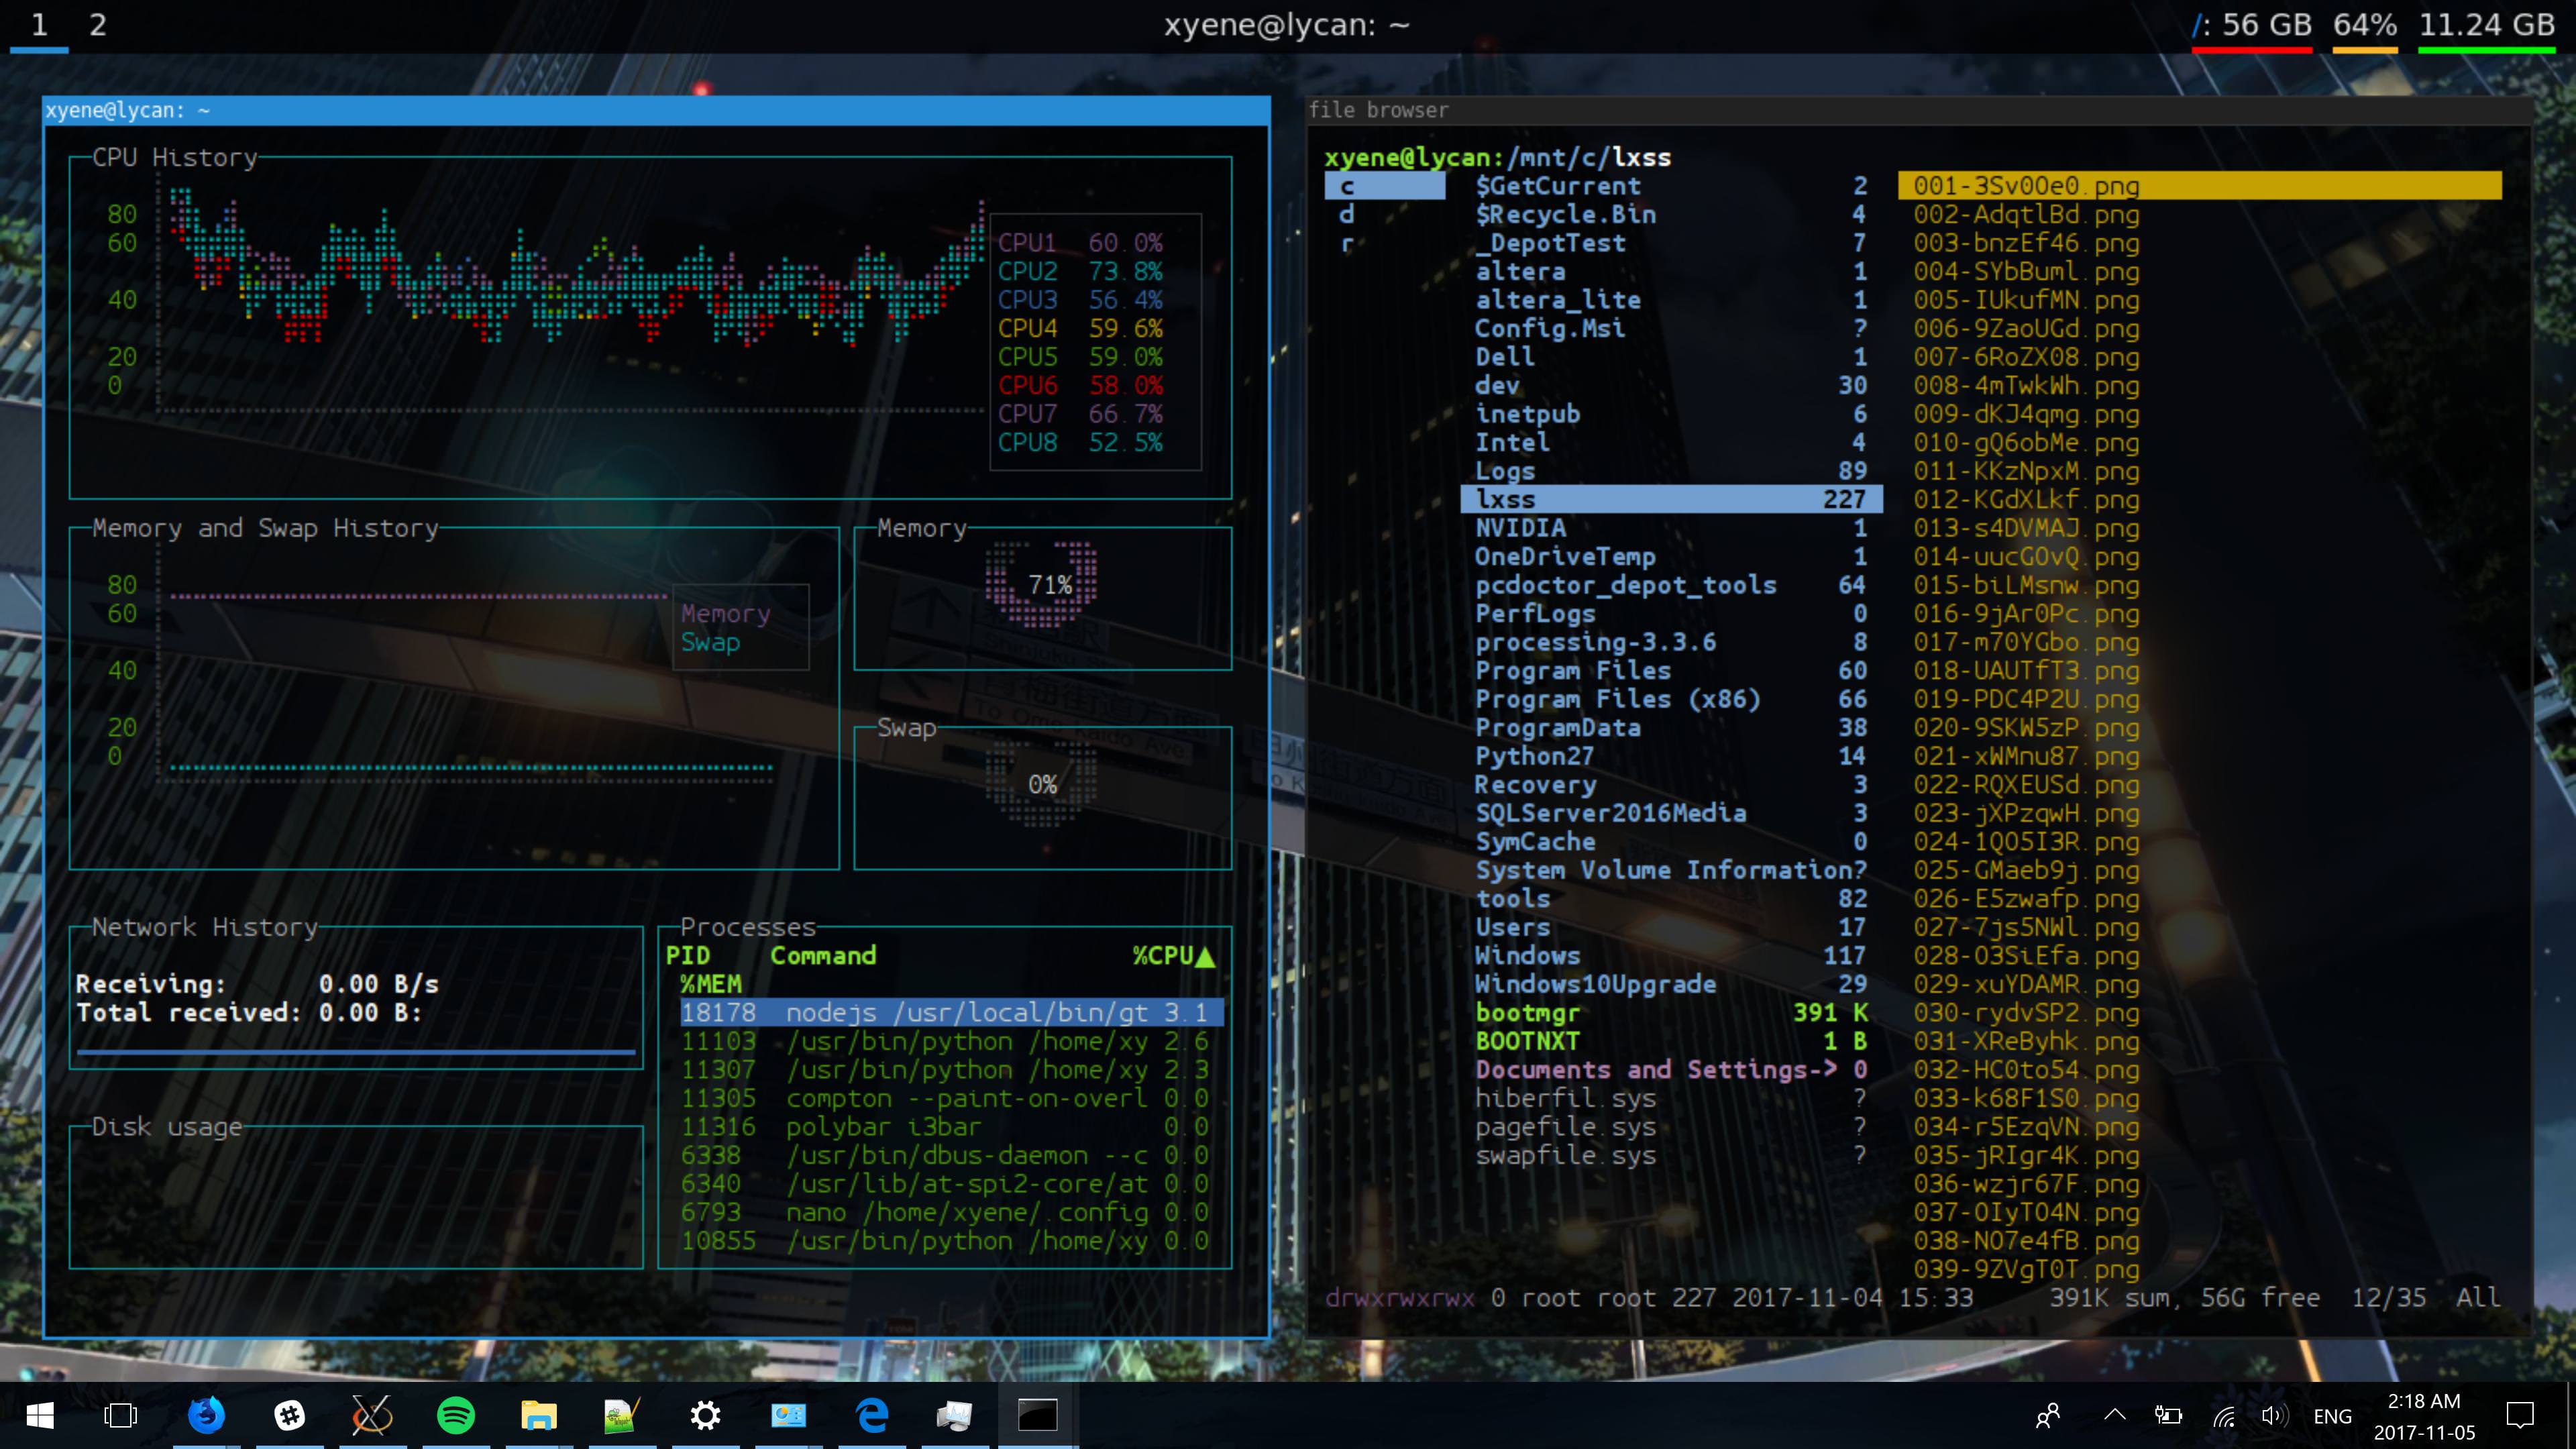This screenshot has width=2576, height=1449.
Task: Switch to workspace 1 in polybar
Action: [x=39, y=25]
